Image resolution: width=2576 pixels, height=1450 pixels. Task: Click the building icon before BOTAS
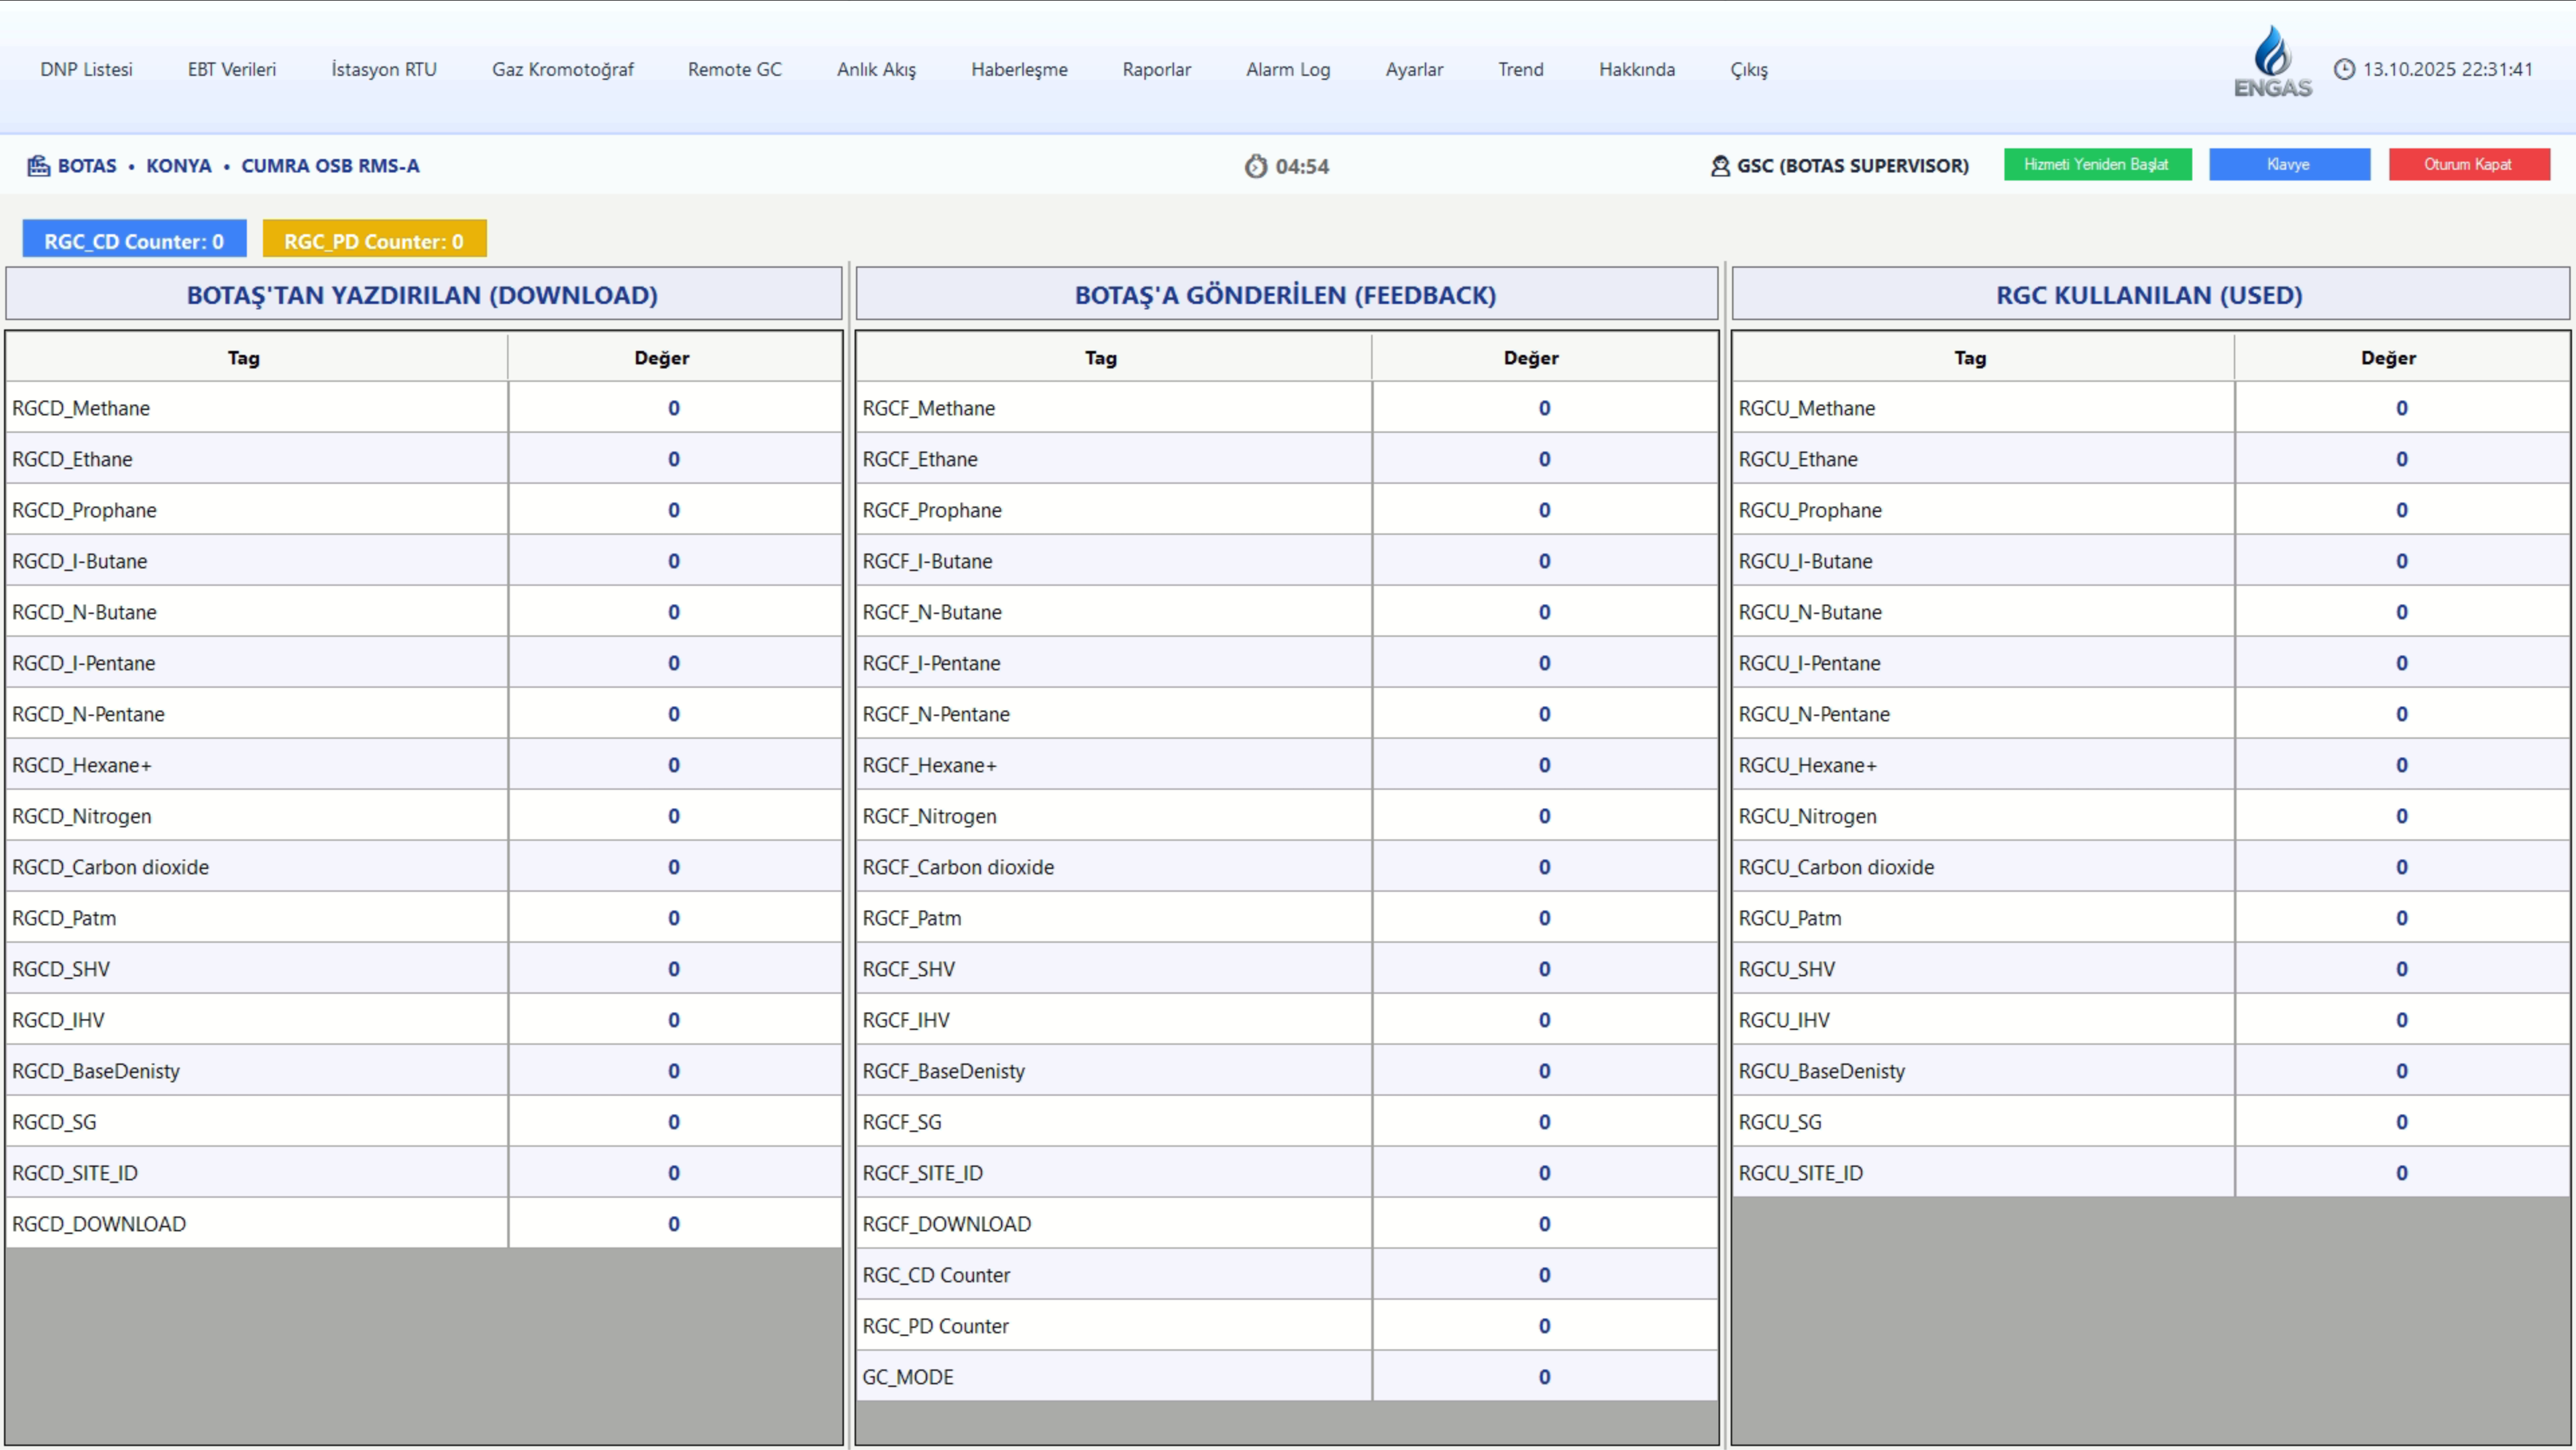[x=38, y=166]
